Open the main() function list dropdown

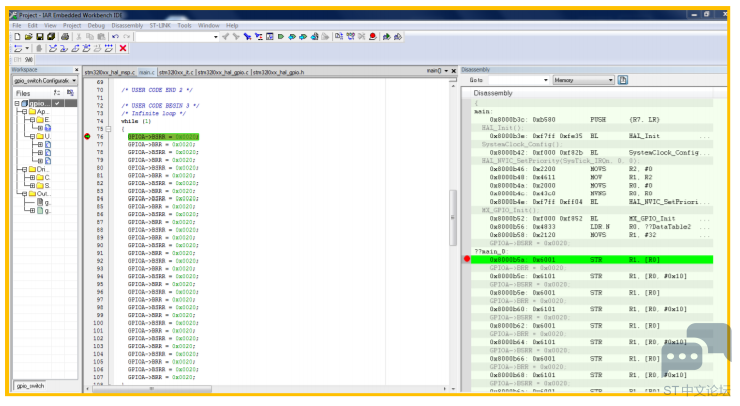click(446, 71)
